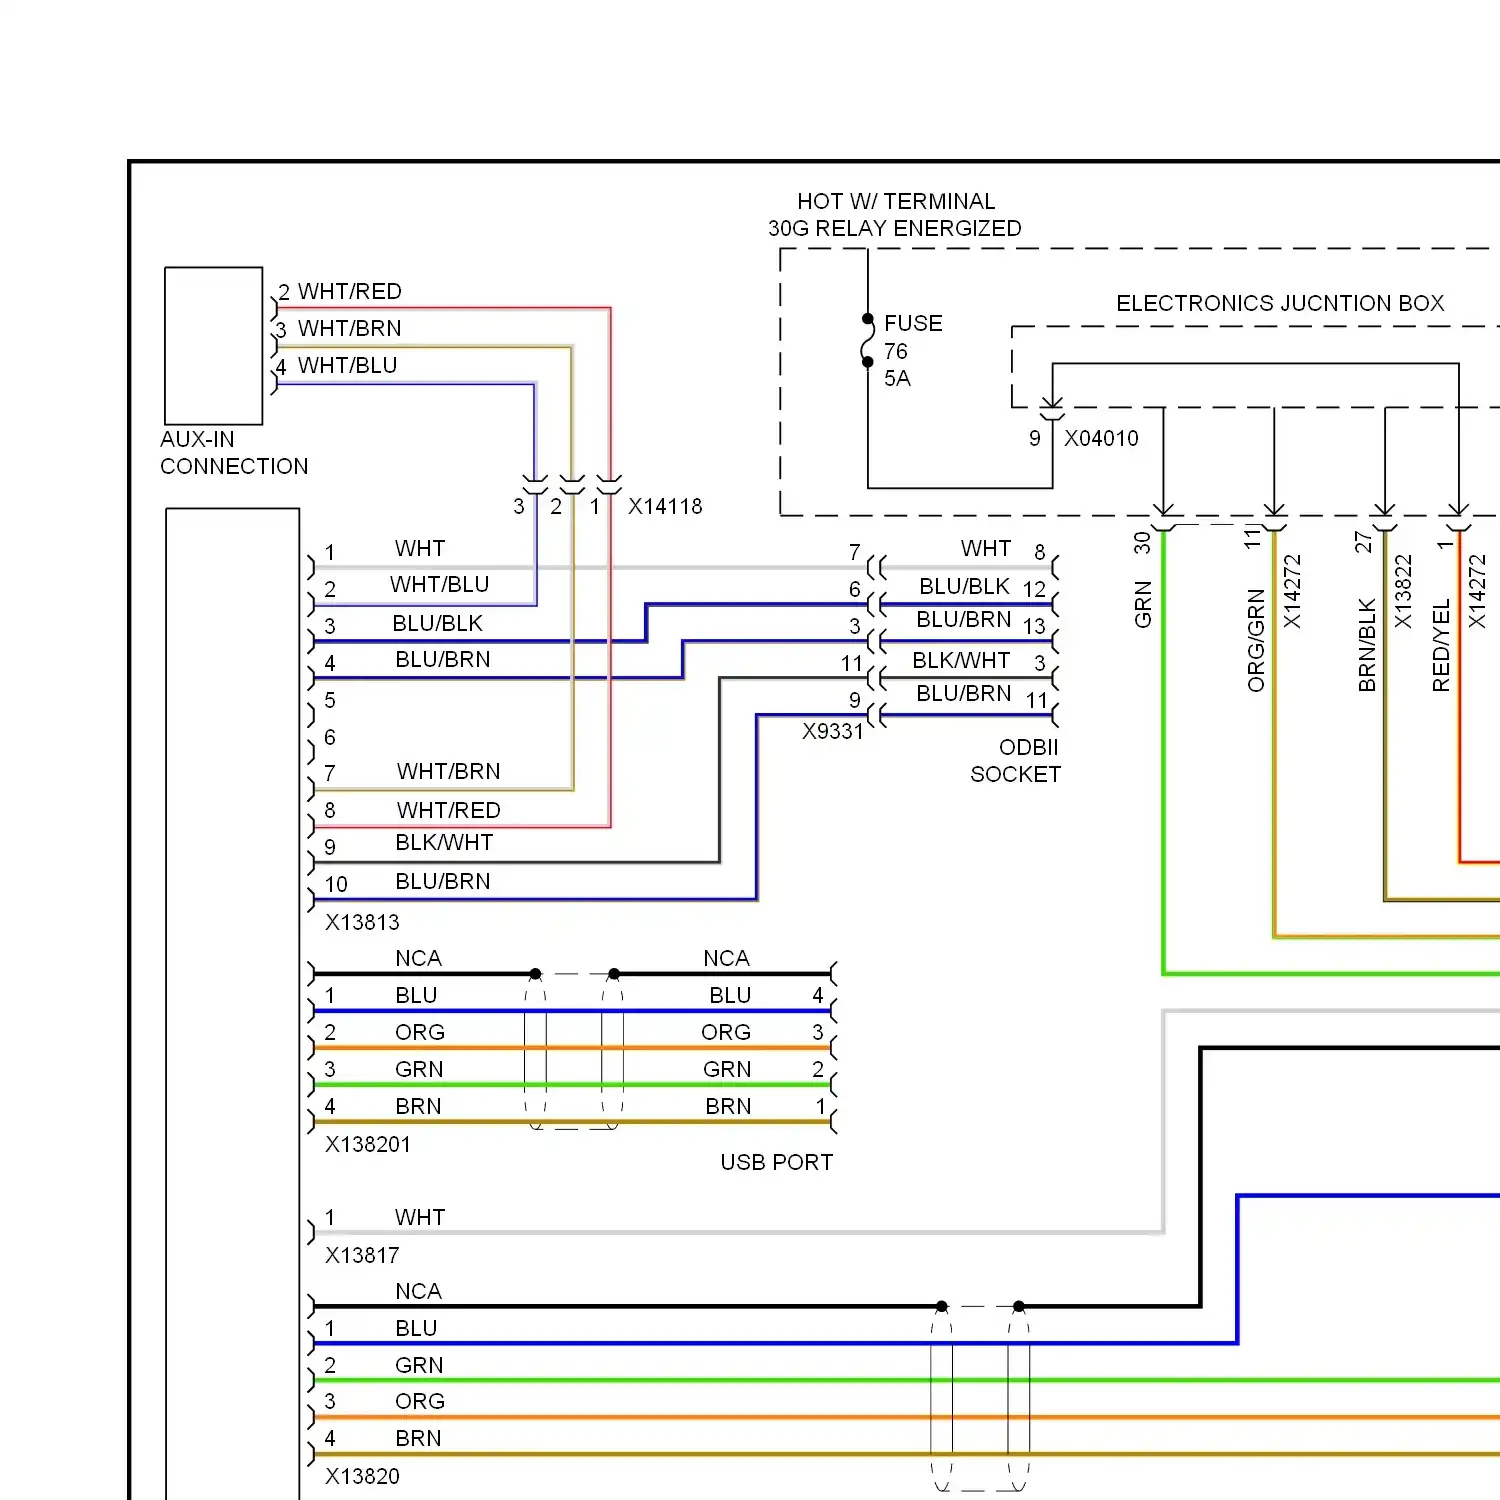Click pin number 27 above BRN/BLK wire
Image resolution: width=1500 pixels, height=1500 pixels.
(1363, 542)
